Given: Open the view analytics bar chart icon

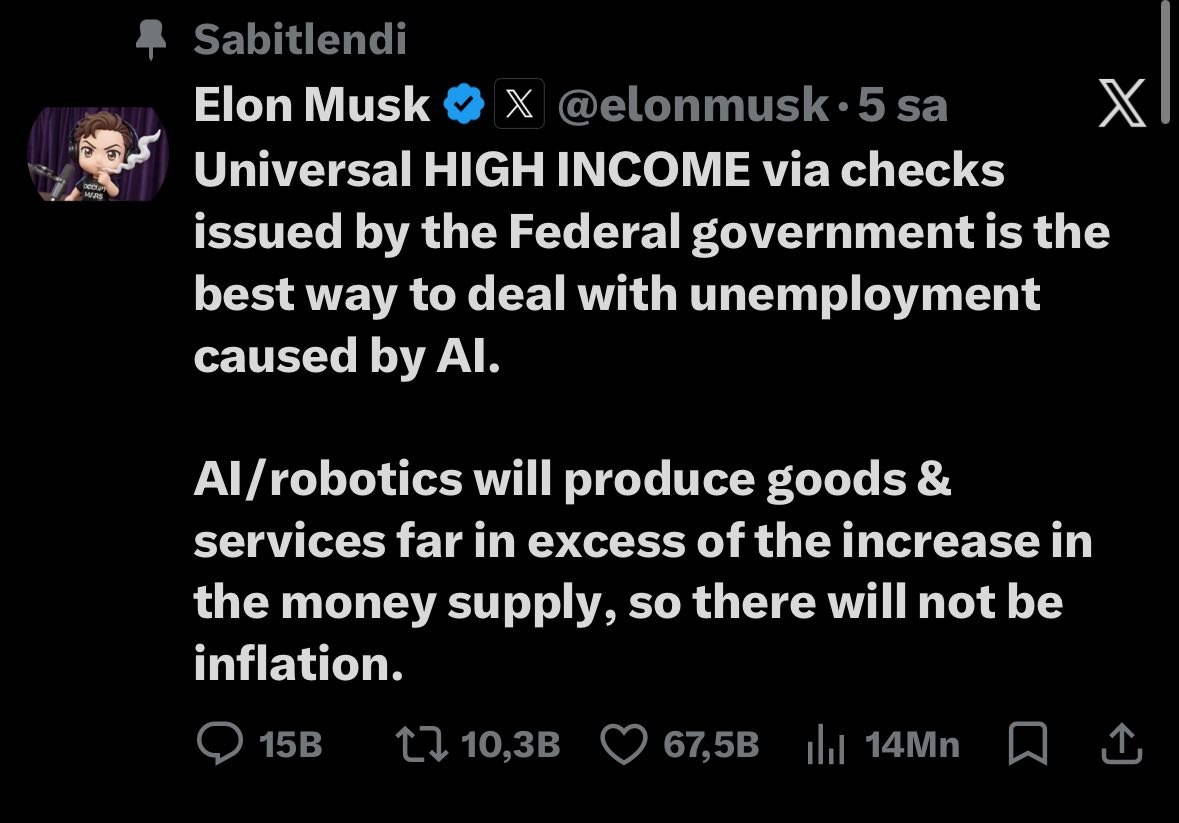Looking at the screenshot, I should pos(826,745).
